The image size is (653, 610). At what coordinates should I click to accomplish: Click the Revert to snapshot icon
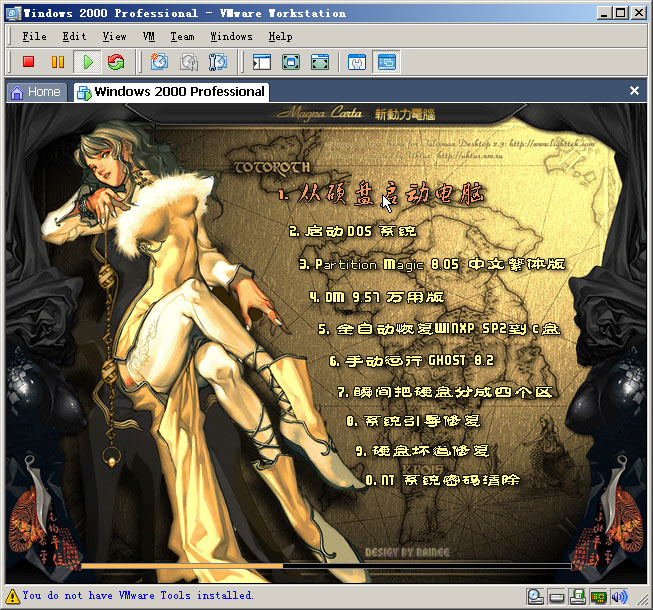(189, 62)
